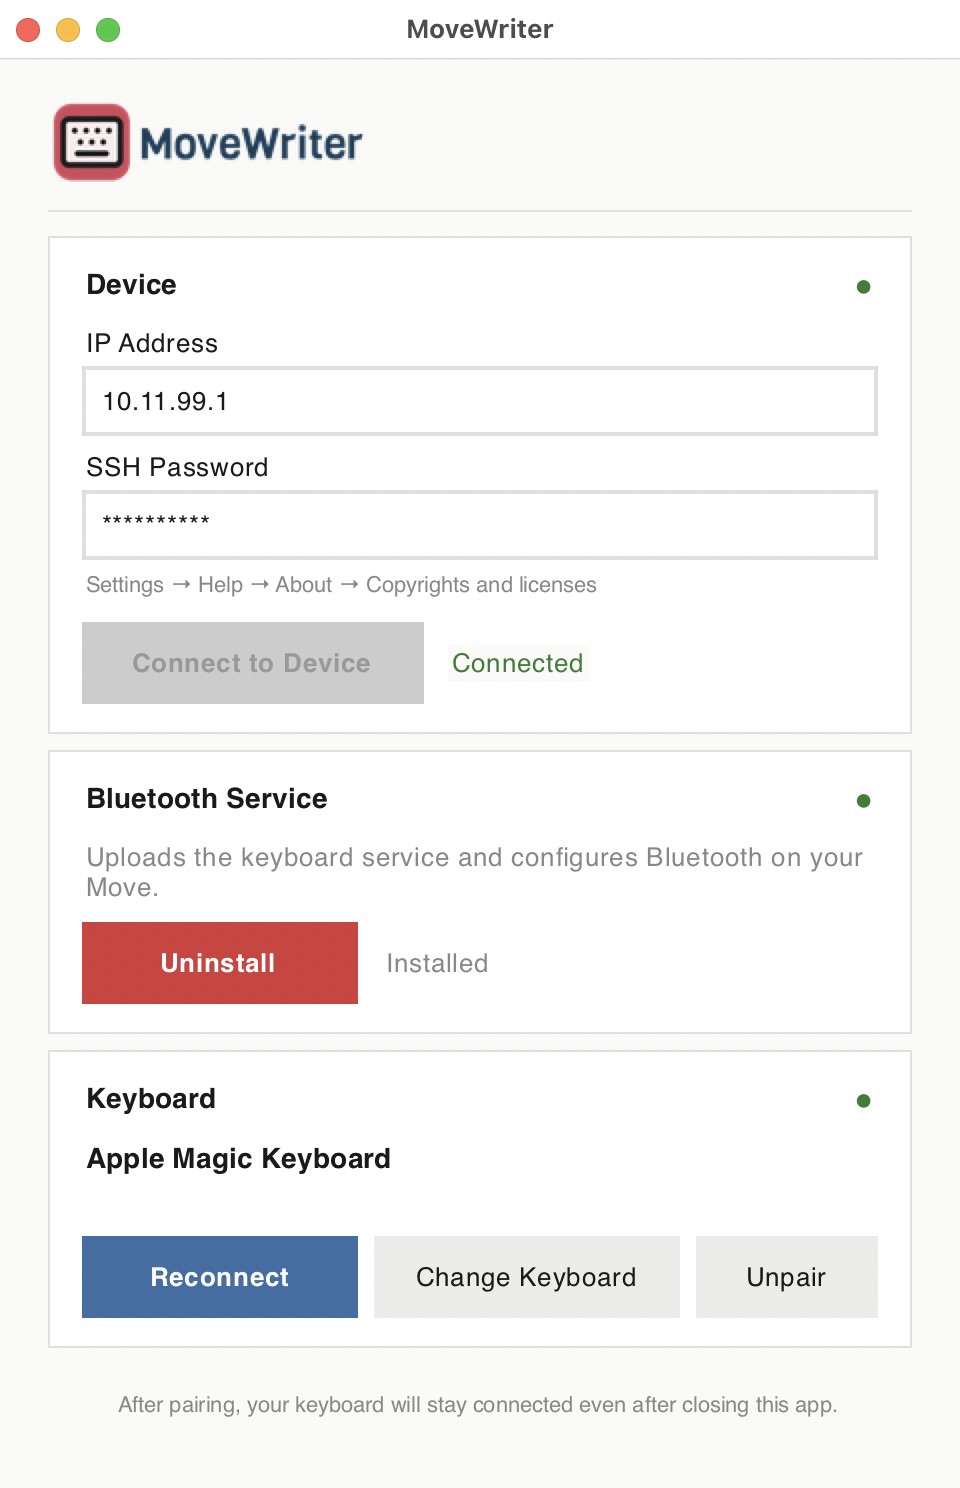Open Settings from the breadcrumb path
This screenshot has height=1488, width=960.
124,585
